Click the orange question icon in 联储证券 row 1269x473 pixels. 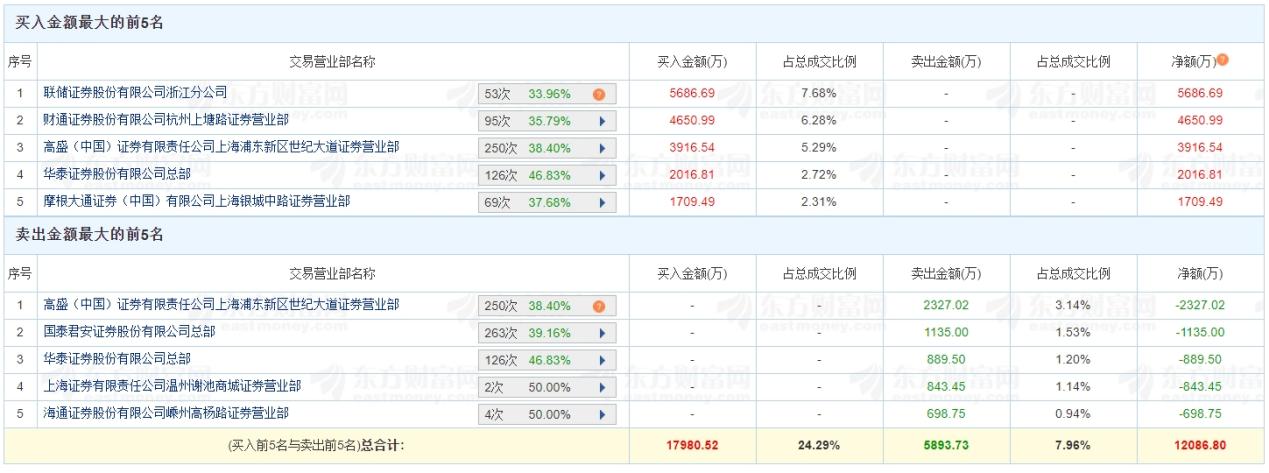pyautogui.click(x=599, y=95)
